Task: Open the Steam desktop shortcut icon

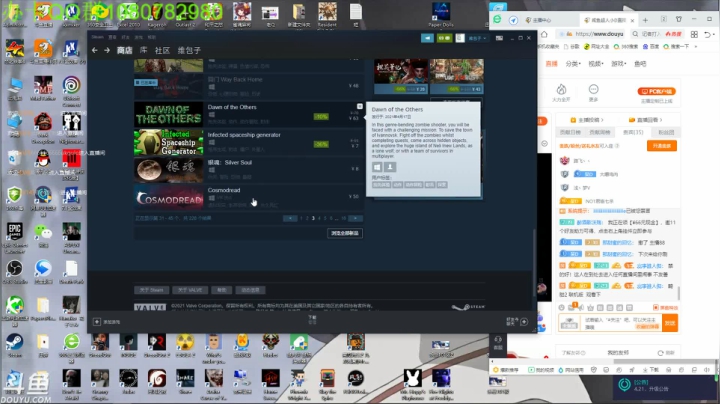Action: click(14, 345)
